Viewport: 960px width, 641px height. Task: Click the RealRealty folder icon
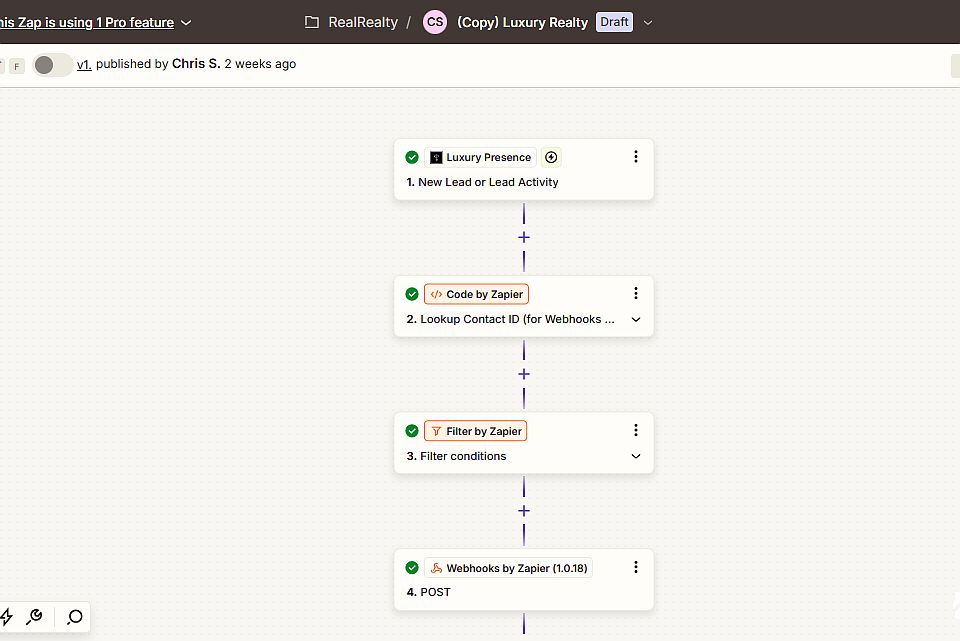point(312,23)
